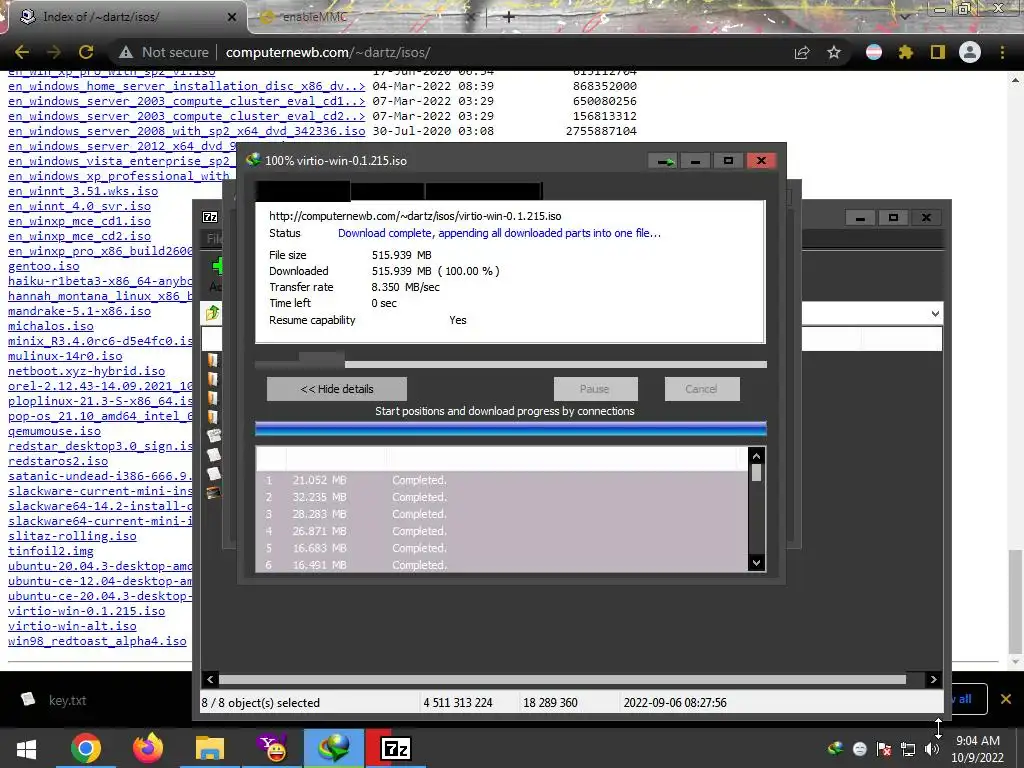Click the IDM download dialog's green arrow button
The width and height of the screenshot is (1024, 768).
(664, 161)
